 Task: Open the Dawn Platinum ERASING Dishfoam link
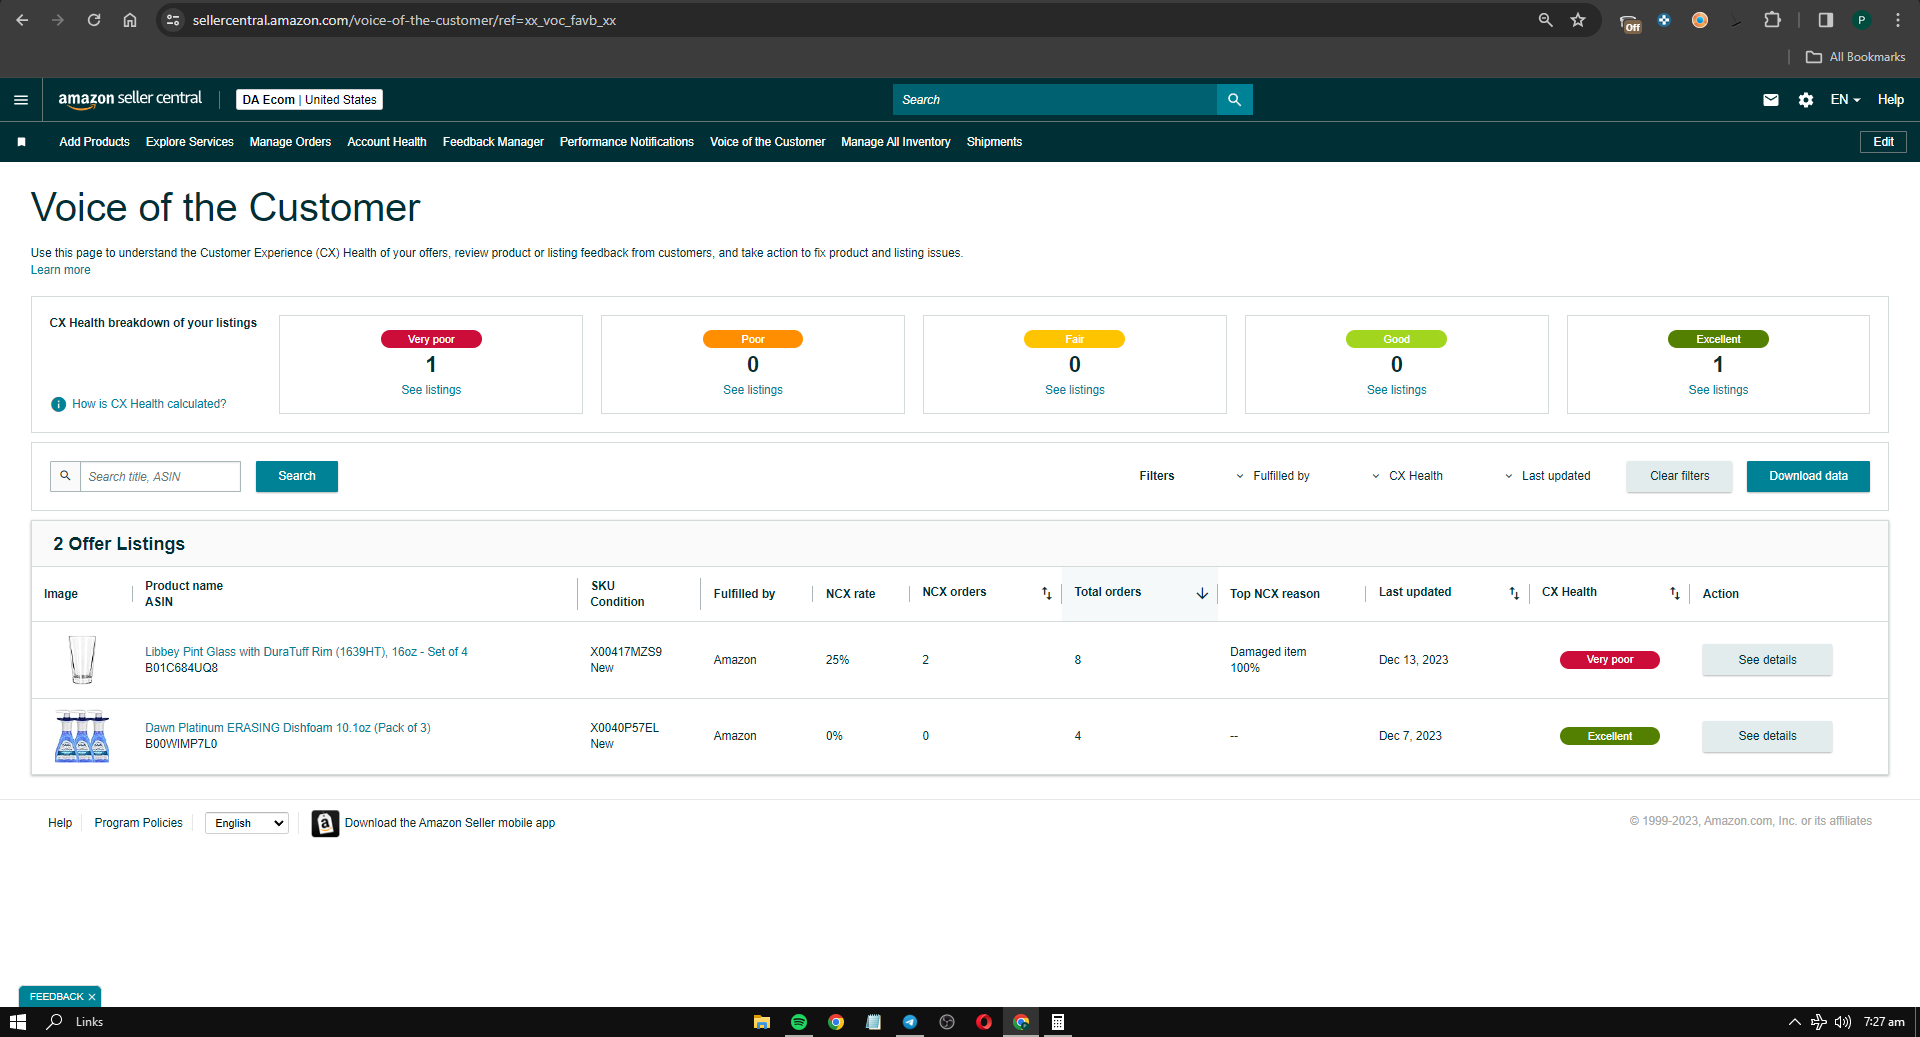[x=288, y=728]
